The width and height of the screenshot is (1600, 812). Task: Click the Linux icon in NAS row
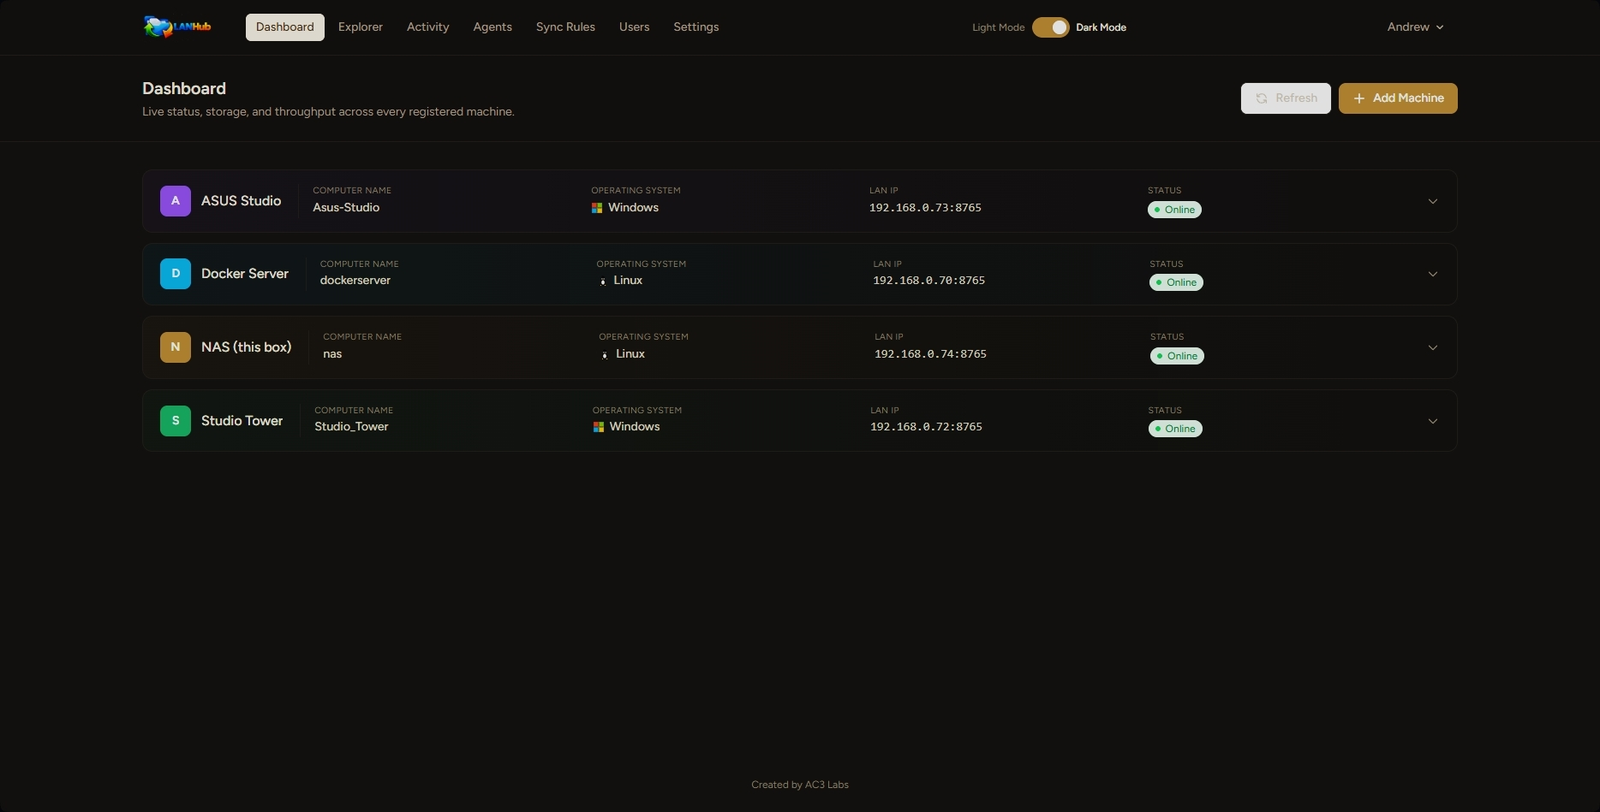coord(605,354)
